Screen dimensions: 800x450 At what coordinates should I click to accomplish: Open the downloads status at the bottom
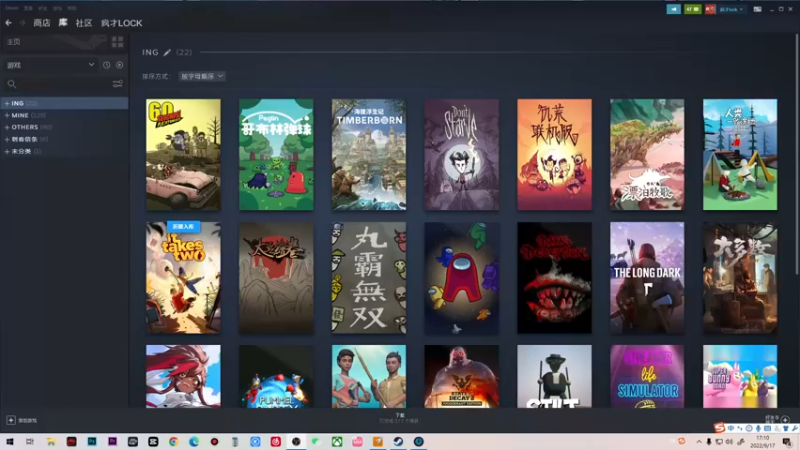coord(399,418)
